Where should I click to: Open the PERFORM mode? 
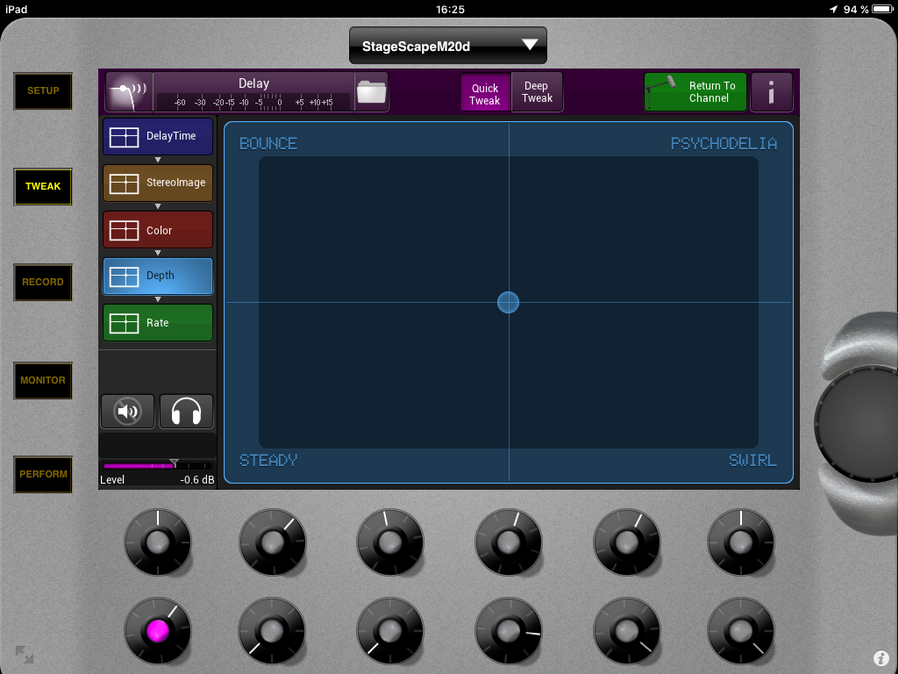(x=43, y=475)
